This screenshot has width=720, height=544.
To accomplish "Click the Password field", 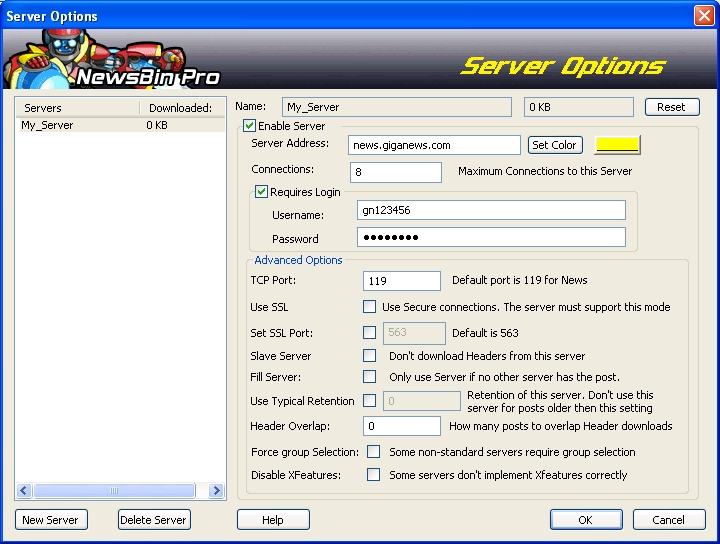I will pyautogui.click(x=491, y=237).
